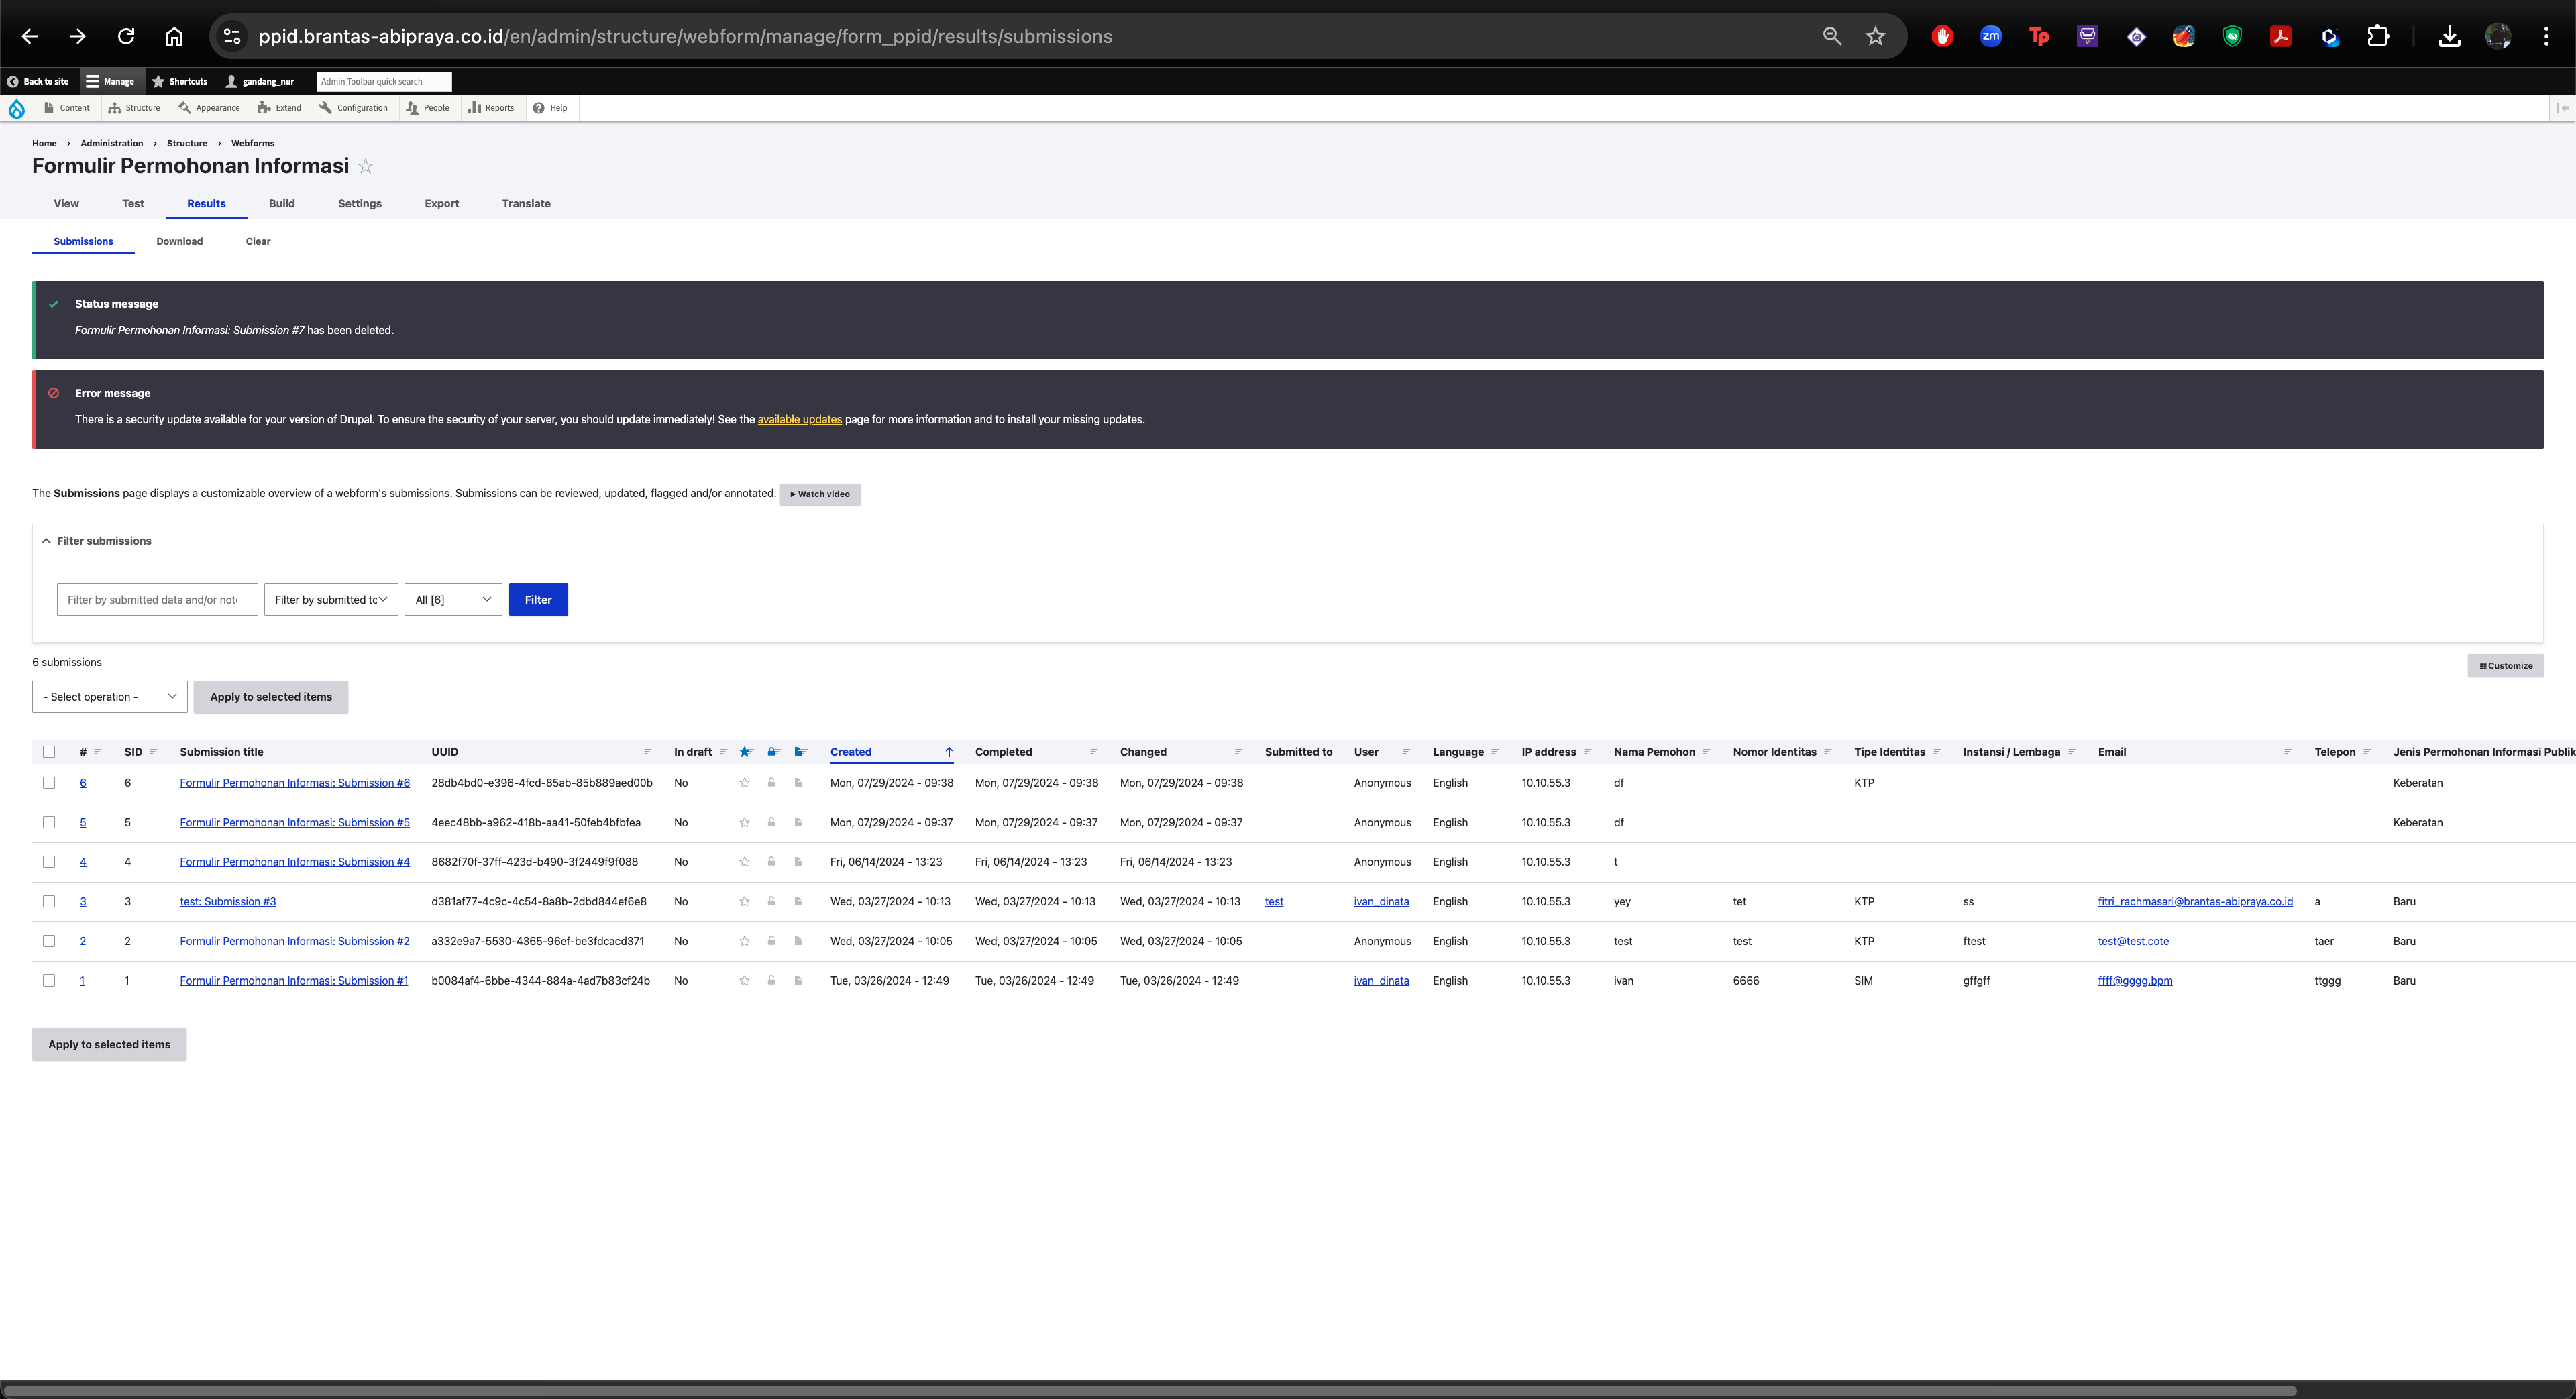Click notes icon in Submission #2 row
This screenshot has width=2576, height=1399.
[x=798, y=941]
